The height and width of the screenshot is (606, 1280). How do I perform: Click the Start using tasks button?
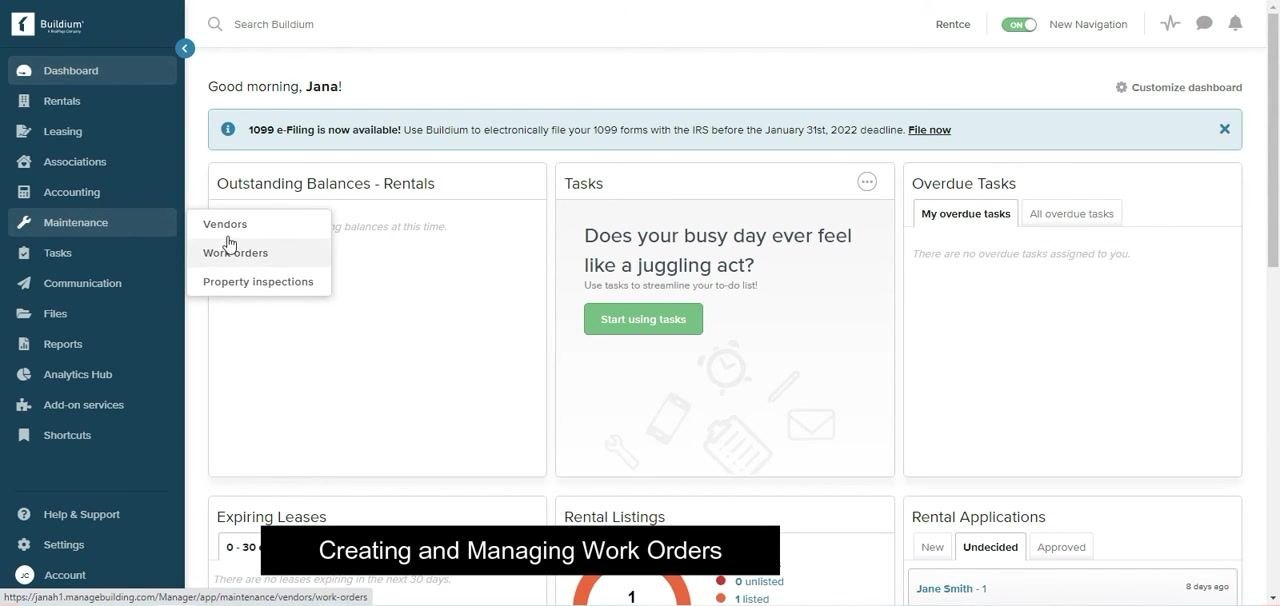pyautogui.click(x=643, y=319)
